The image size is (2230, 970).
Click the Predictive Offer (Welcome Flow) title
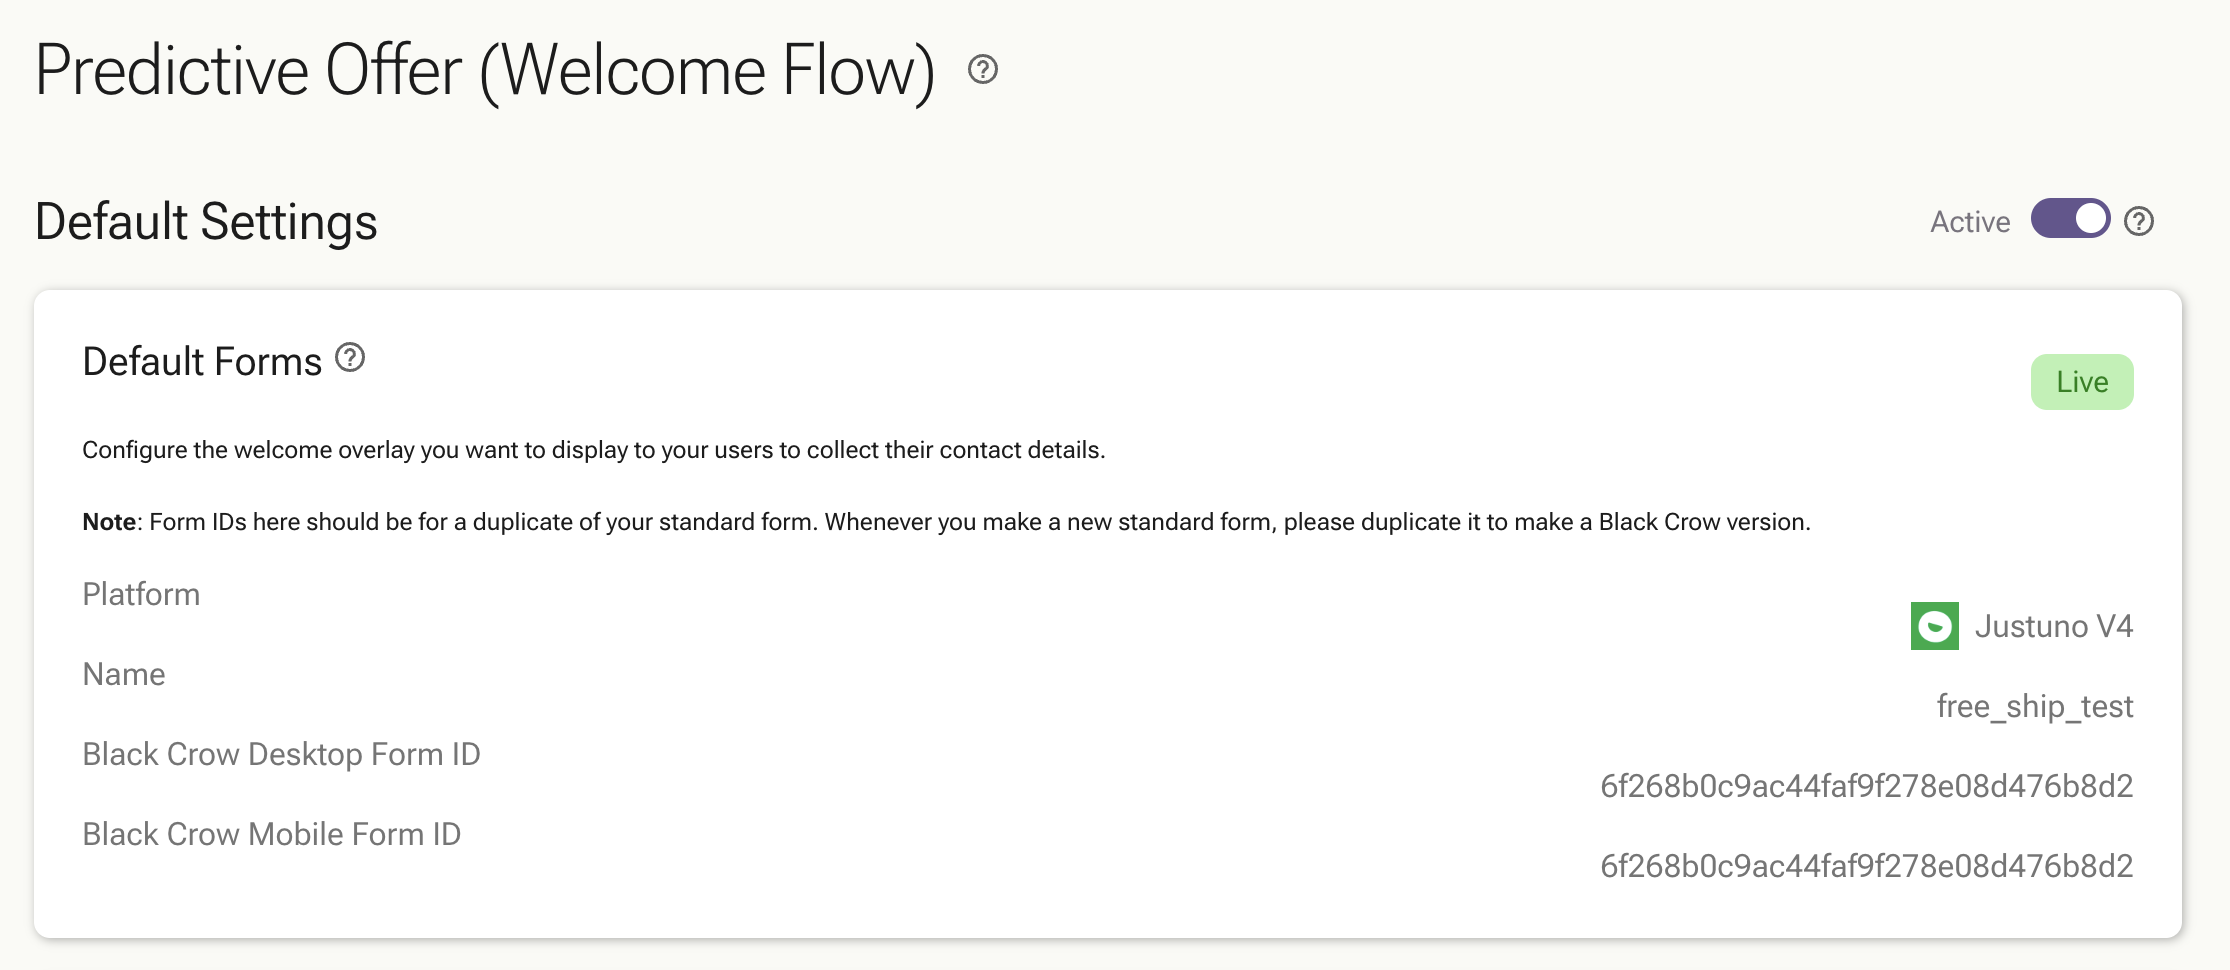click(485, 71)
